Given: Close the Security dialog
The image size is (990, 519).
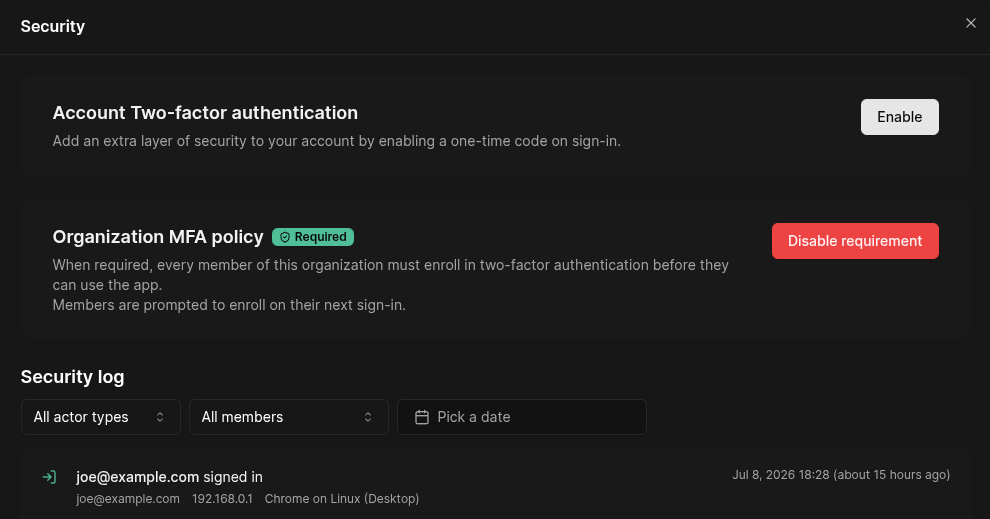Looking at the screenshot, I should (x=970, y=23).
